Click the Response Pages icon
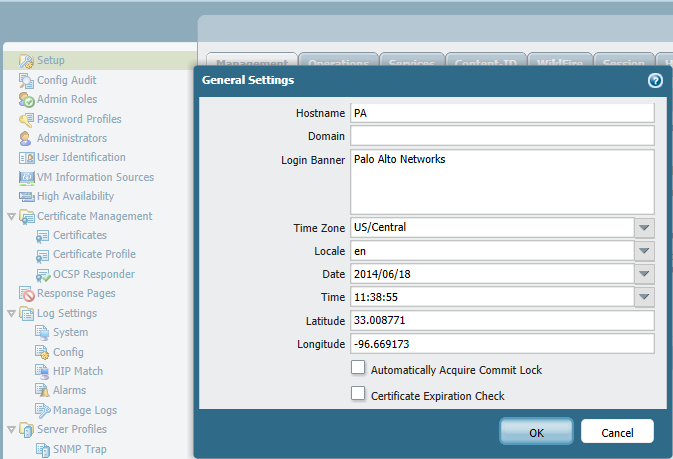The height and width of the screenshot is (459, 673). pos(27,294)
